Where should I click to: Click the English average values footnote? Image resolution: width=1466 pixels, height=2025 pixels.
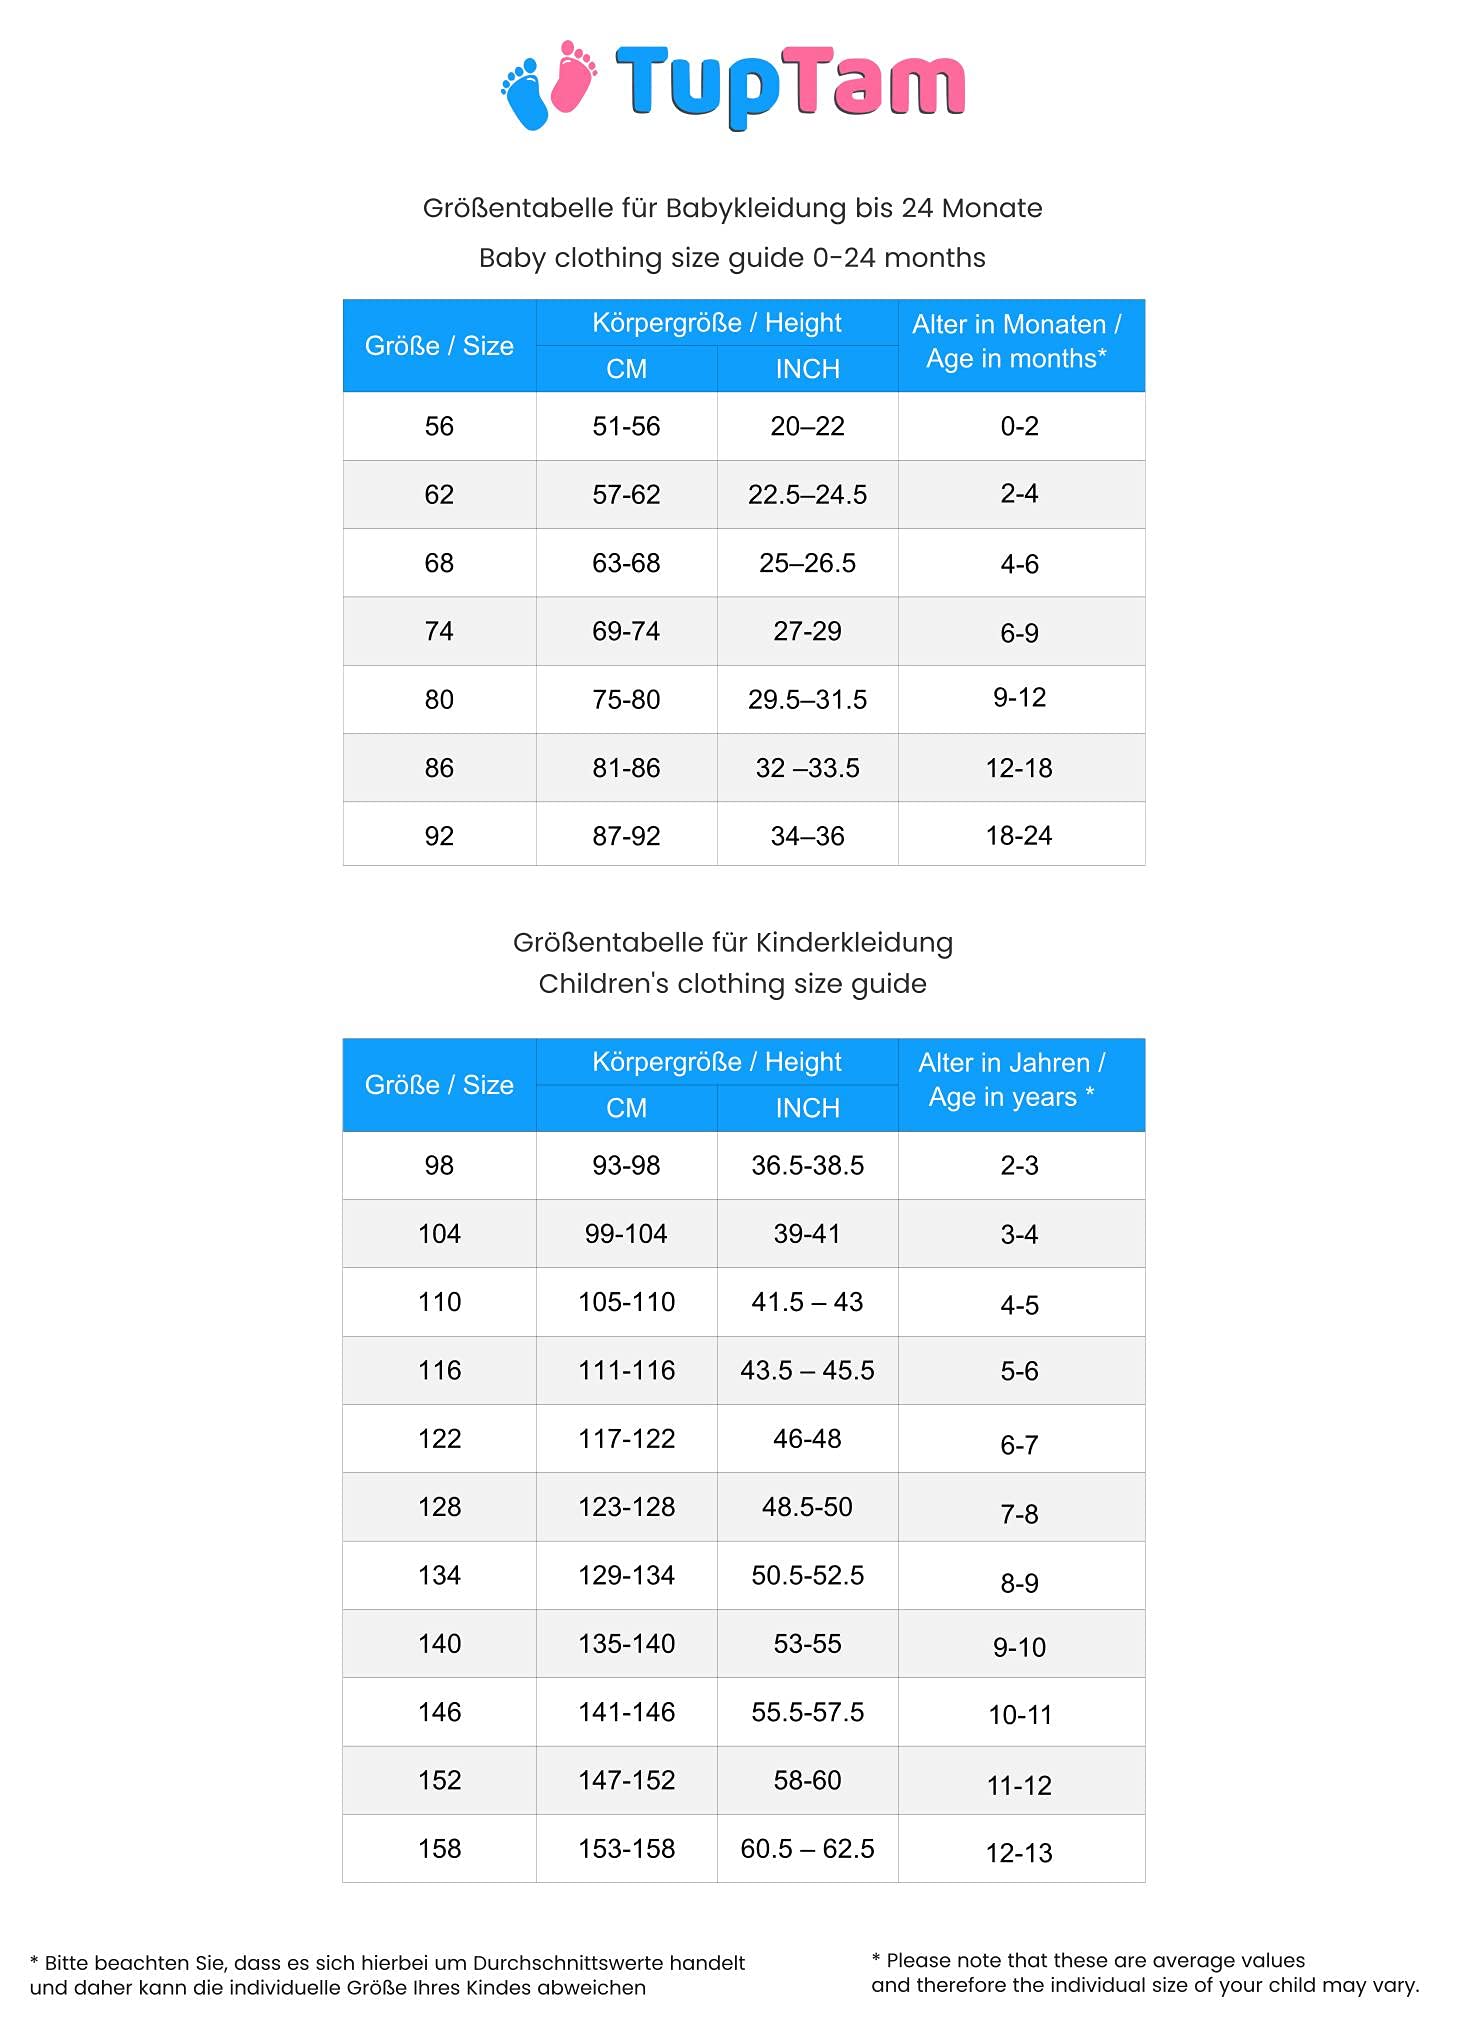click(x=1145, y=1973)
